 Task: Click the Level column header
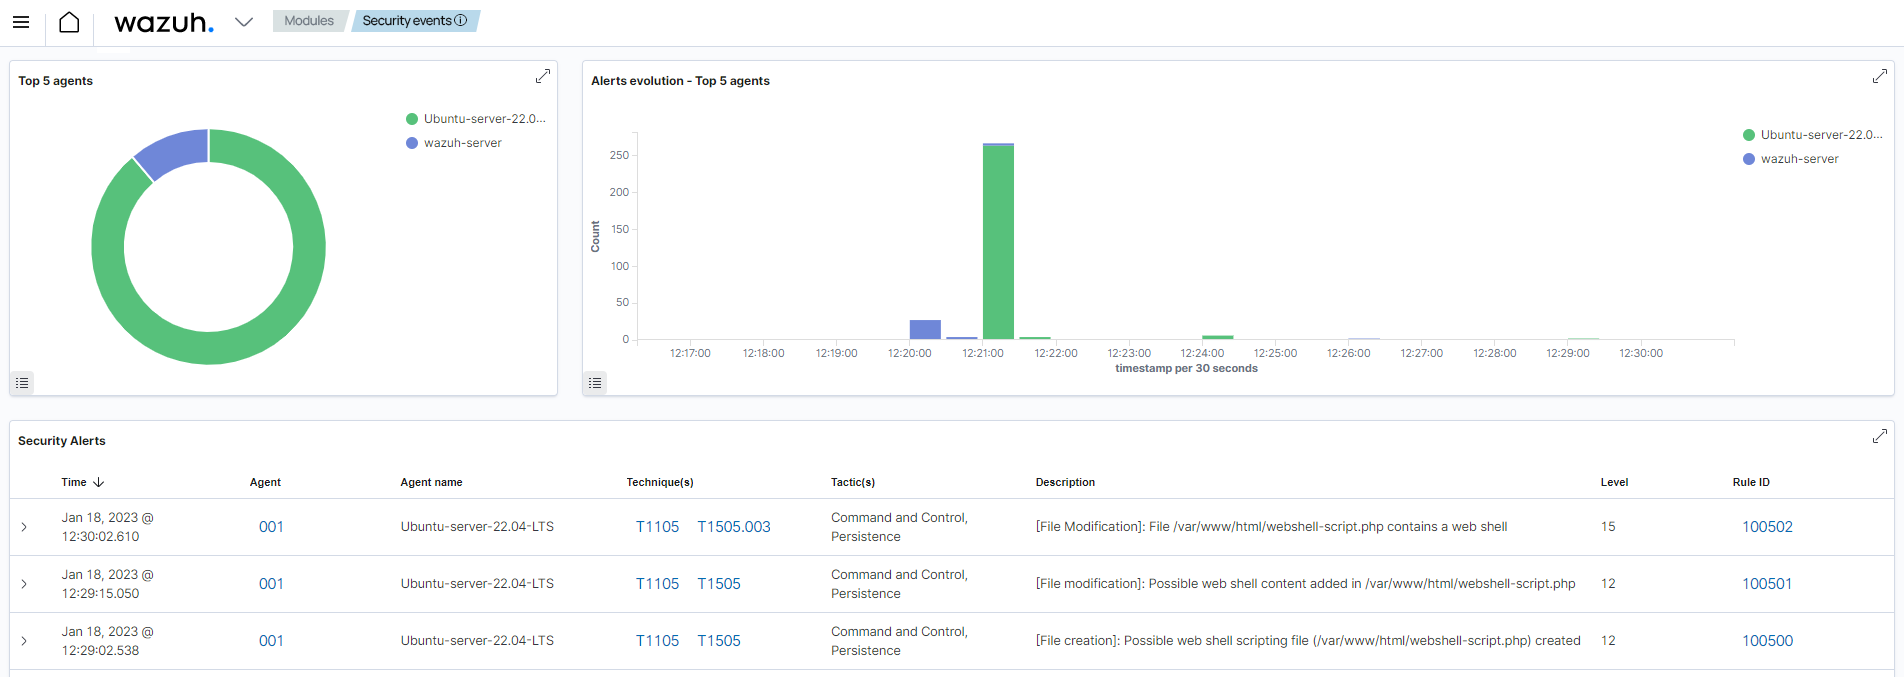pos(1614,482)
